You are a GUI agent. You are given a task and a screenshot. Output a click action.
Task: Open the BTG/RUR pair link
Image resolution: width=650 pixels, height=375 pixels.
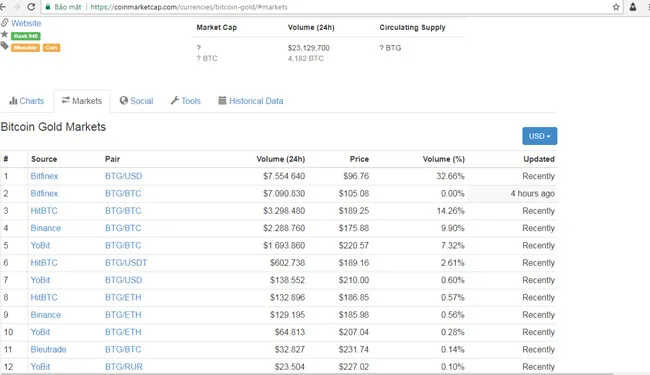pyautogui.click(x=124, y=367)
